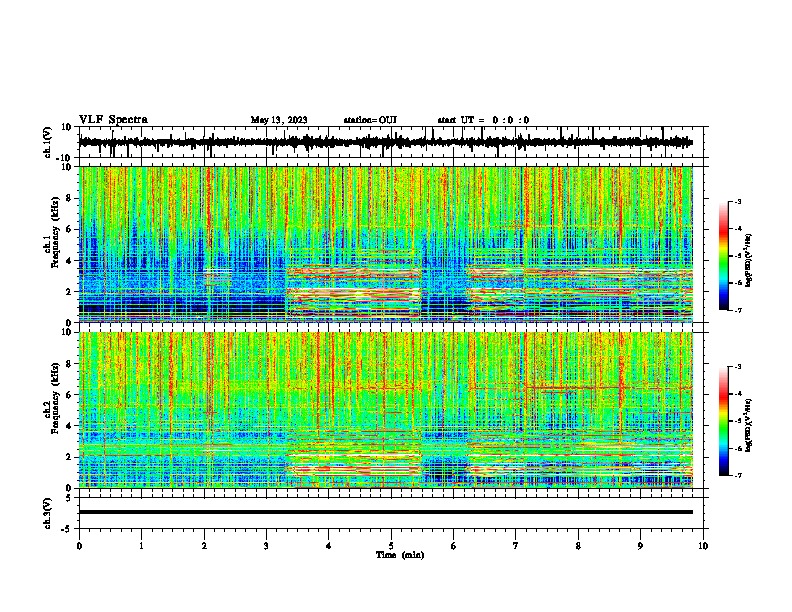Click the "-3" label on ch.2 color bar
This screenshot has height=612, width=792.
click(737, 367)
